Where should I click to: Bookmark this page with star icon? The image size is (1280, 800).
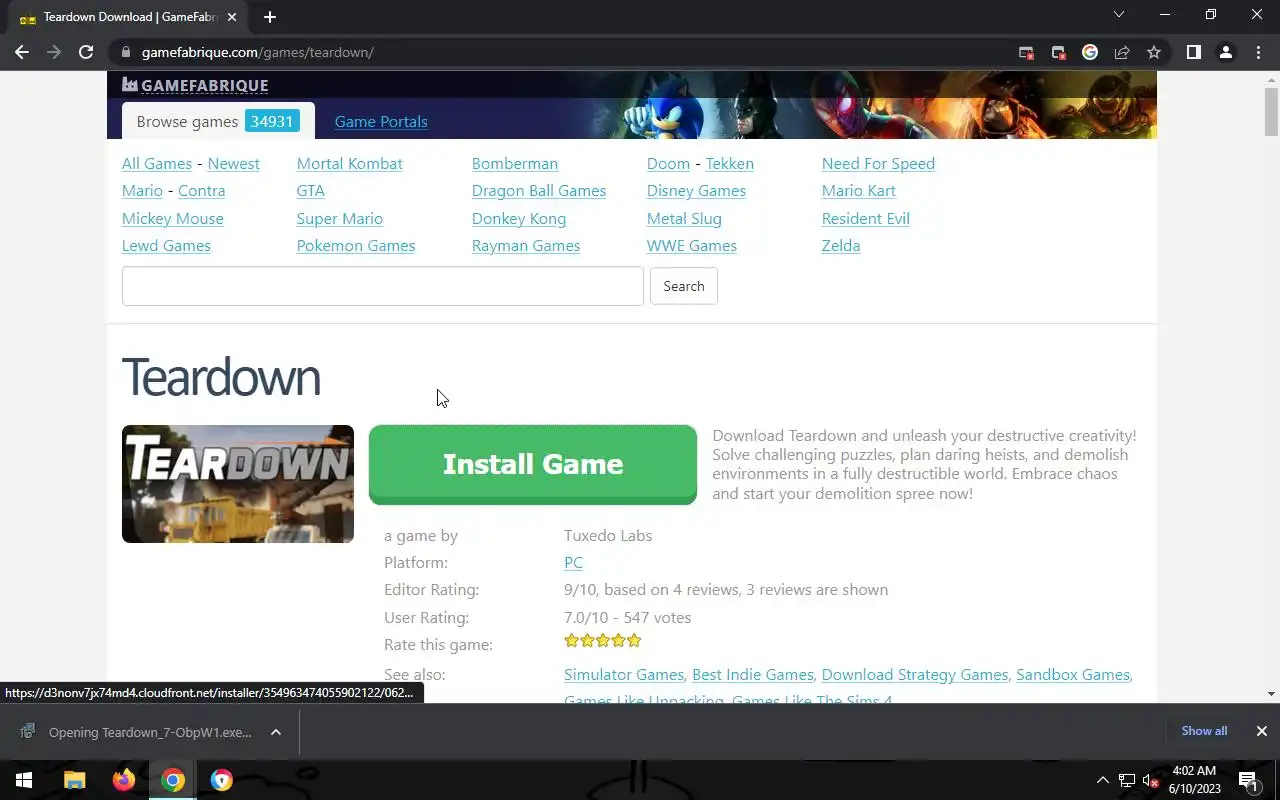1154,52
